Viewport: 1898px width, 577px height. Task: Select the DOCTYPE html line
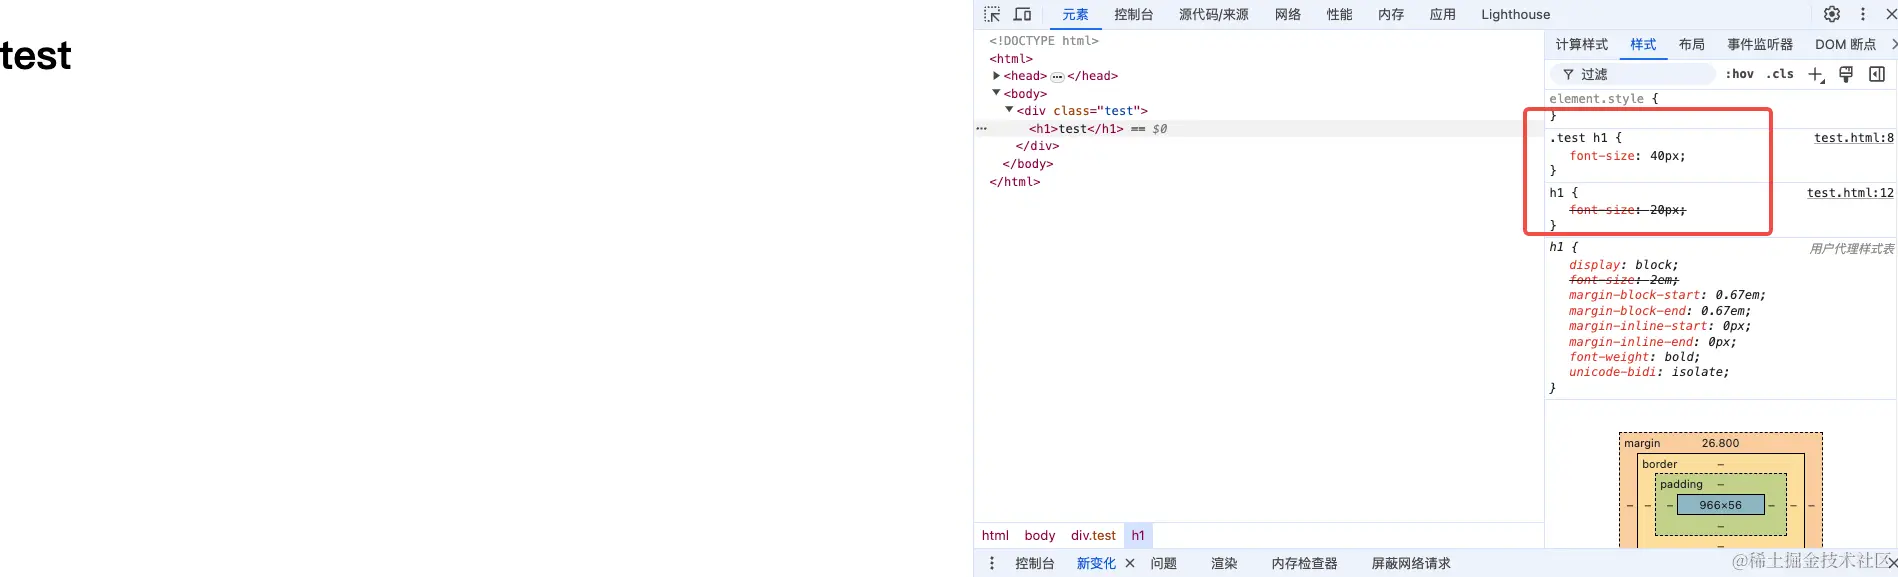pos(1044,41)
